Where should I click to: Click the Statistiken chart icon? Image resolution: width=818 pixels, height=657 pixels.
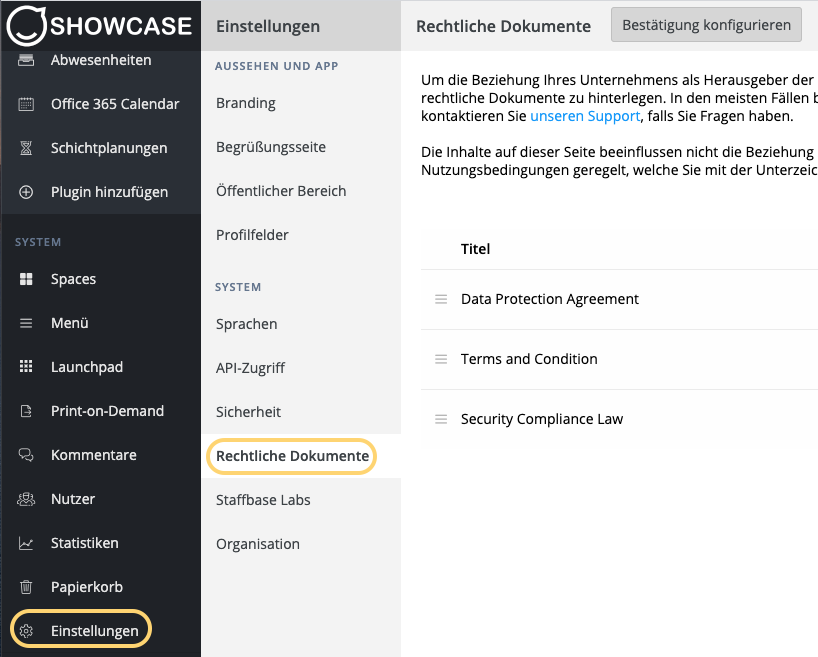coord(26,543)
